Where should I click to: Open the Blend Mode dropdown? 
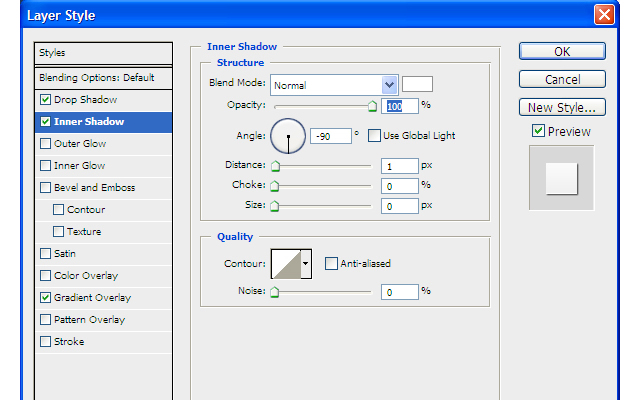[x=389, y=85]
